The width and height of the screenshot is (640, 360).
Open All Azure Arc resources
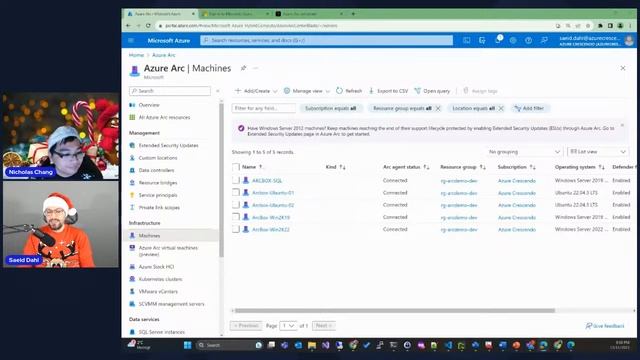pyautogui.click(x=164, y=117)
